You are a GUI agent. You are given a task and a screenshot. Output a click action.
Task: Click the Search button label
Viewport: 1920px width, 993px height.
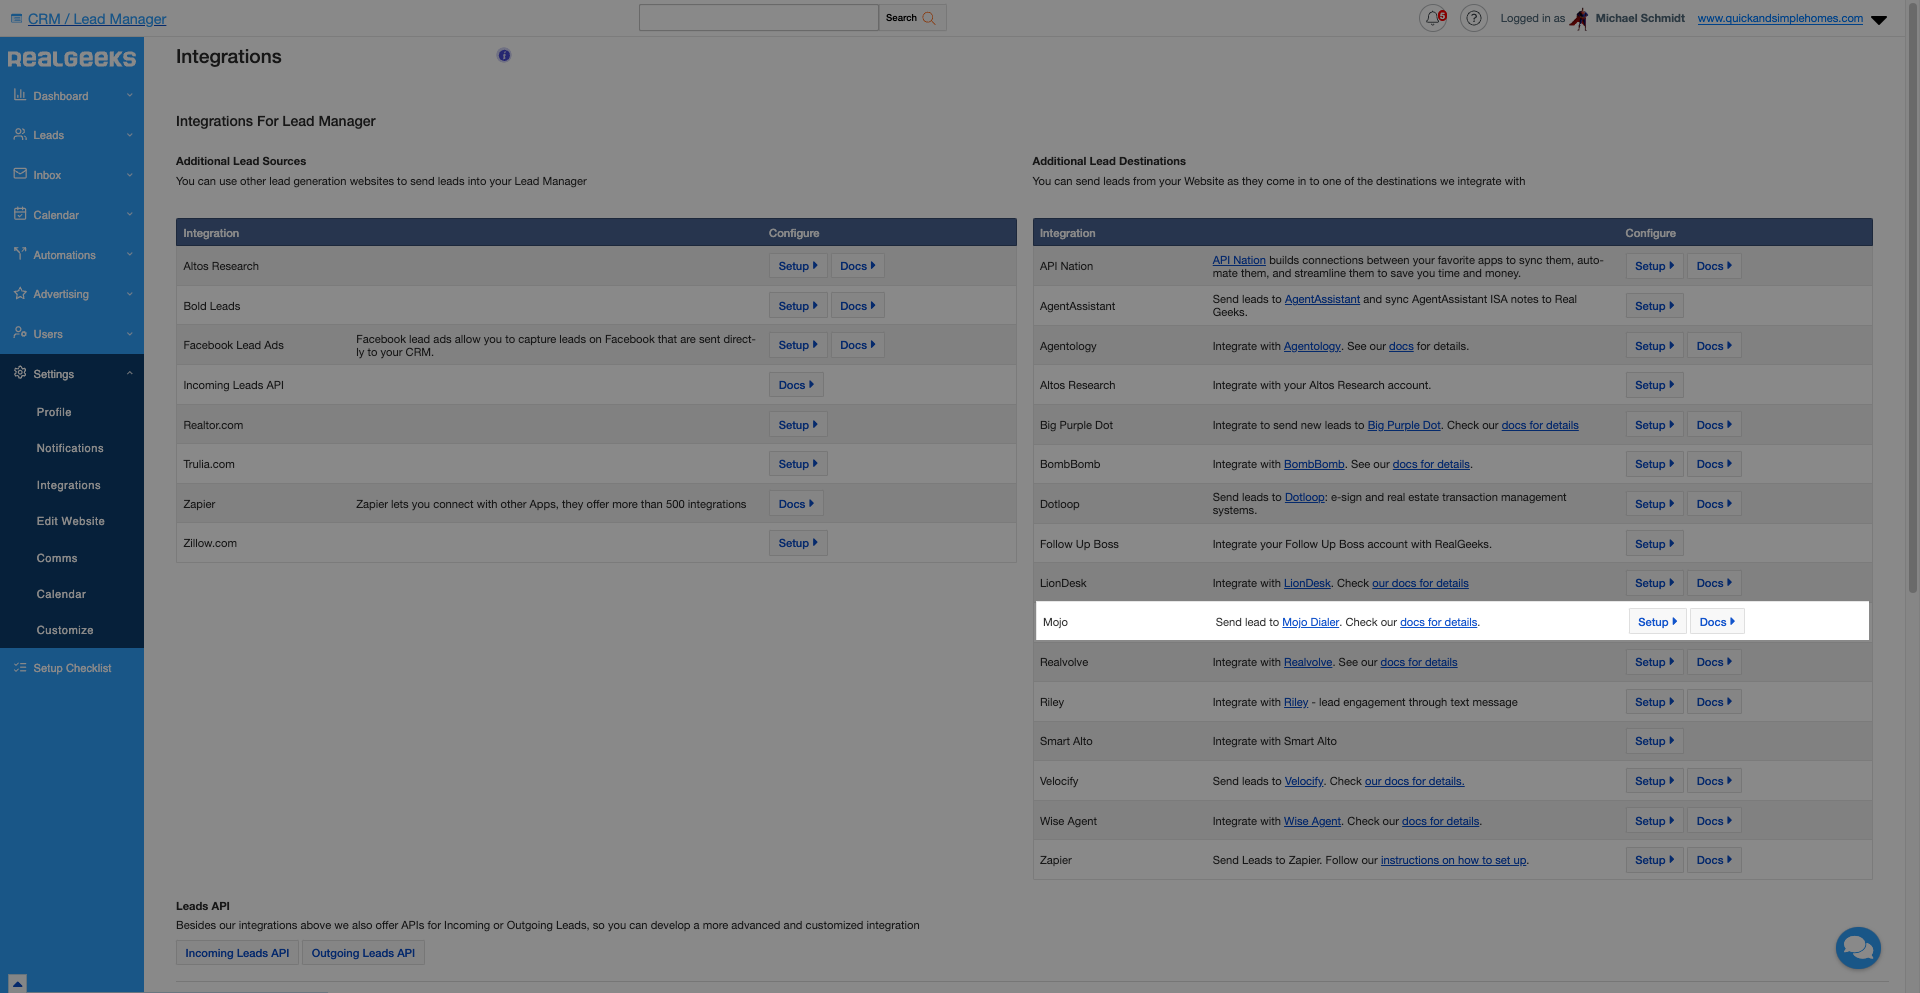coord(901,18)
